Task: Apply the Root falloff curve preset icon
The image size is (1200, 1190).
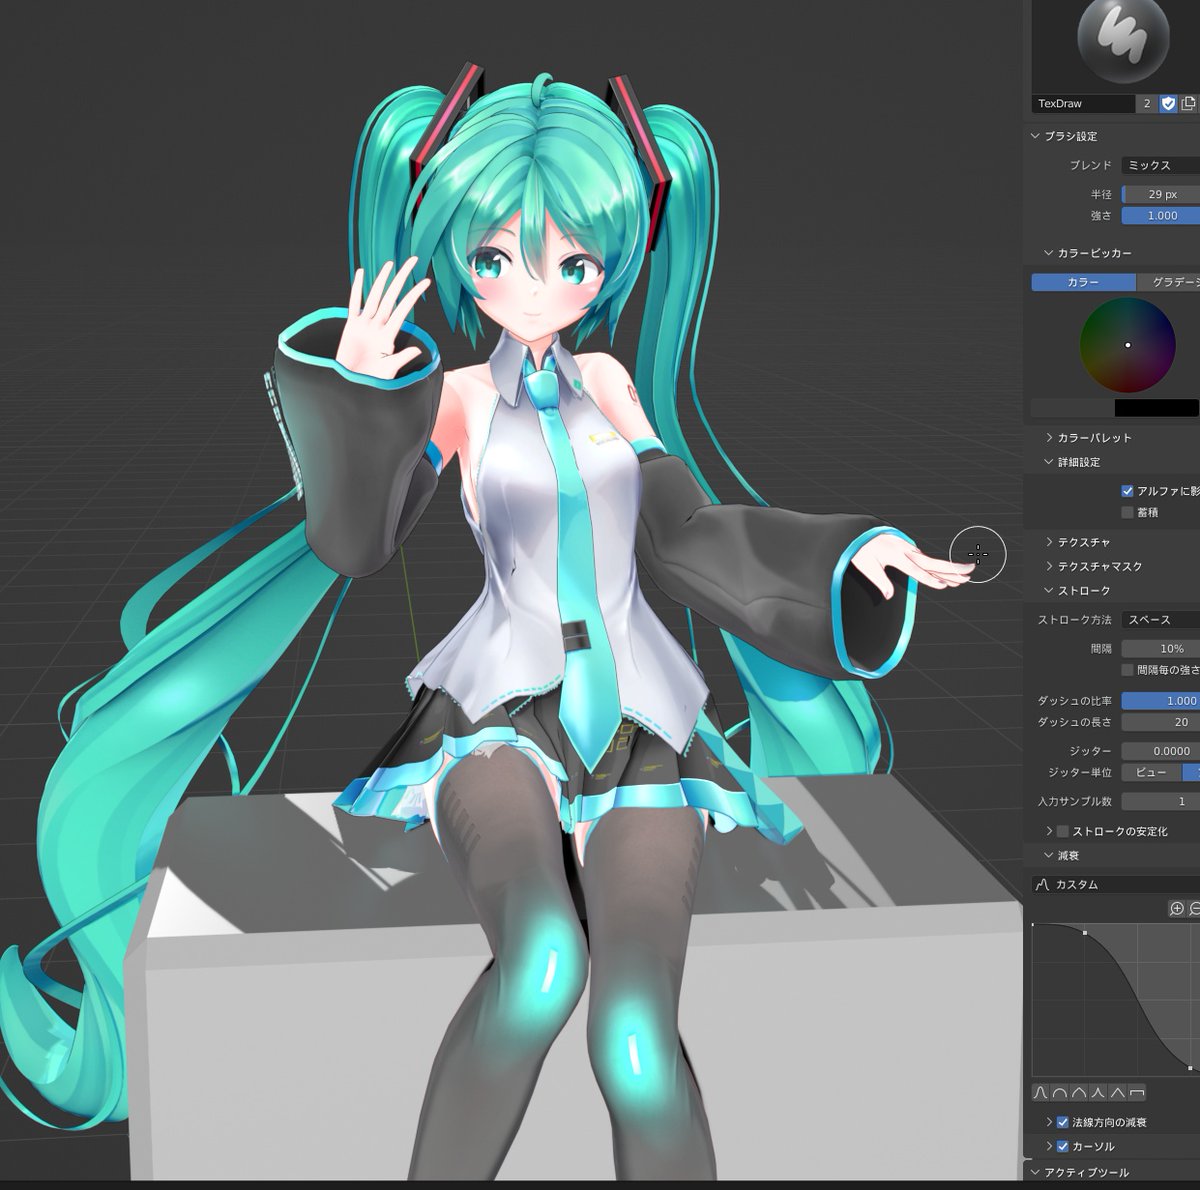Action: (1078, 1093)
